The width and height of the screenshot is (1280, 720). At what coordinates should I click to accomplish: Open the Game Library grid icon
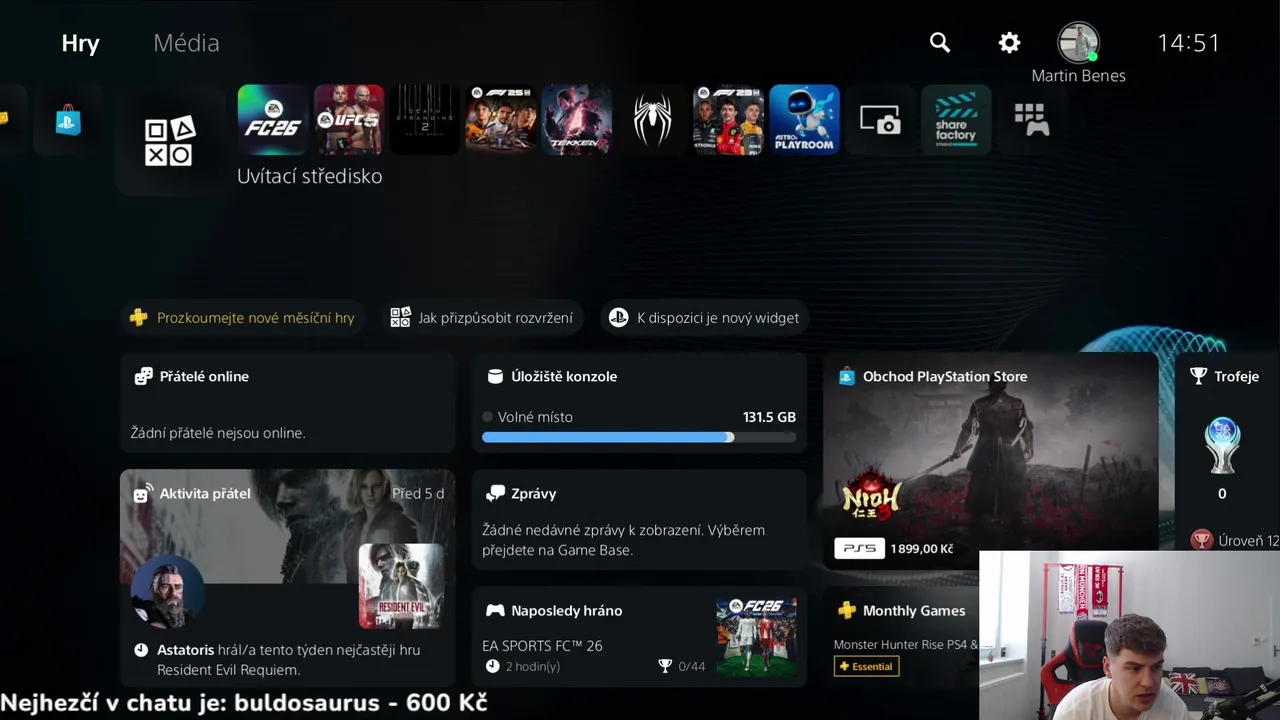pos(1032,120)
